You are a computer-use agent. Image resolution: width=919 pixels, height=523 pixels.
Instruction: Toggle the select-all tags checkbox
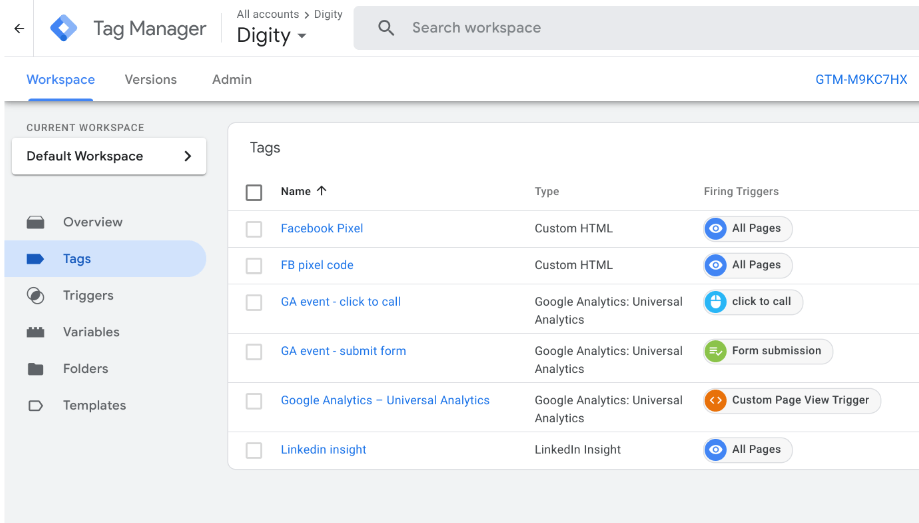point(254,192)
